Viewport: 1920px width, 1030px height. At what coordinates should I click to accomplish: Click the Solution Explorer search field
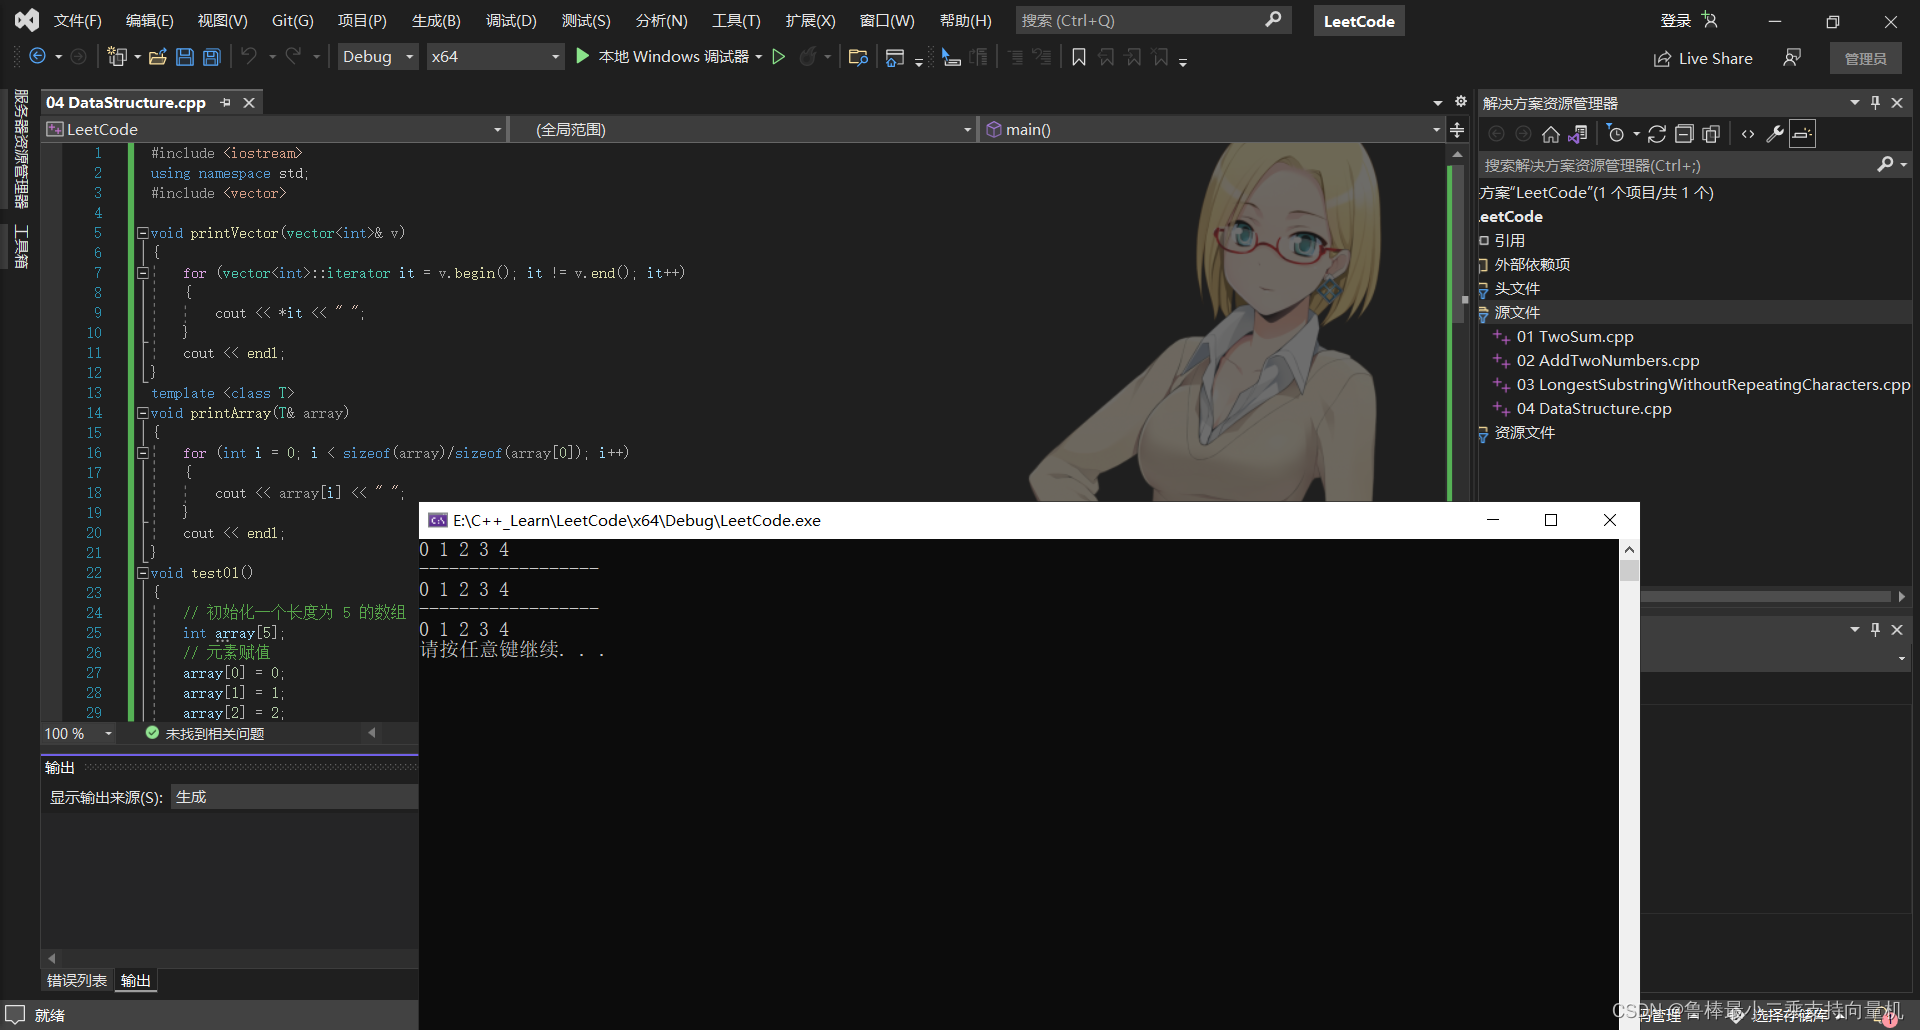(x=1678, y=165)
